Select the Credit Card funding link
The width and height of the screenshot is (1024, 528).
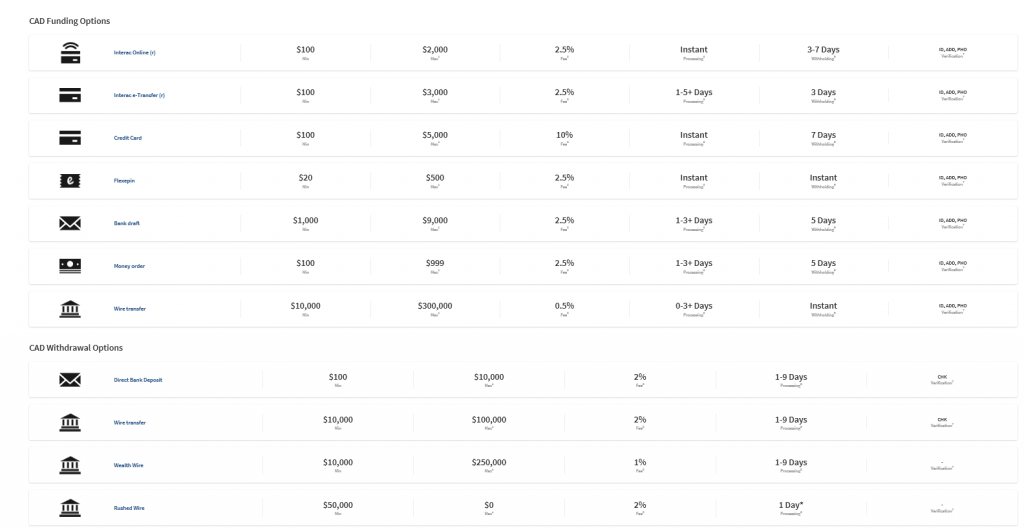coord(127,138)
